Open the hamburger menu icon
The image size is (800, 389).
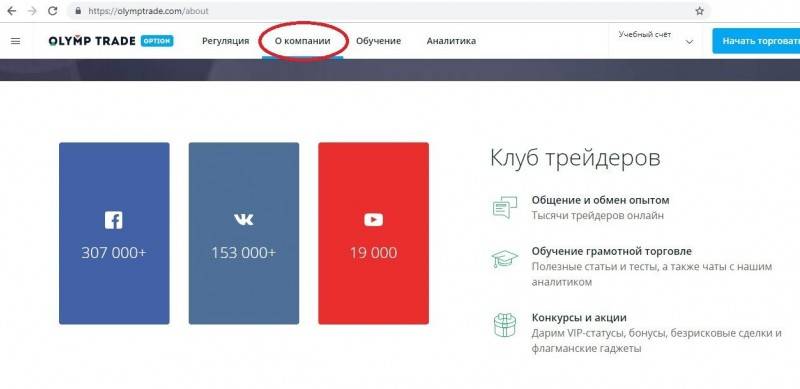[x=15, y=41]
